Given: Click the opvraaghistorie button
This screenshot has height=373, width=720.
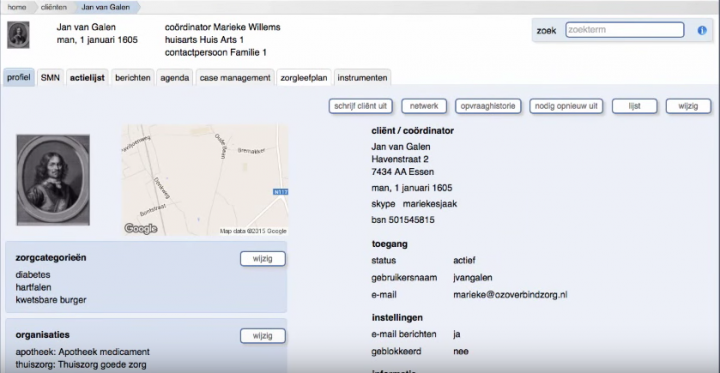Looking at the screenshot, I should 488,106.
